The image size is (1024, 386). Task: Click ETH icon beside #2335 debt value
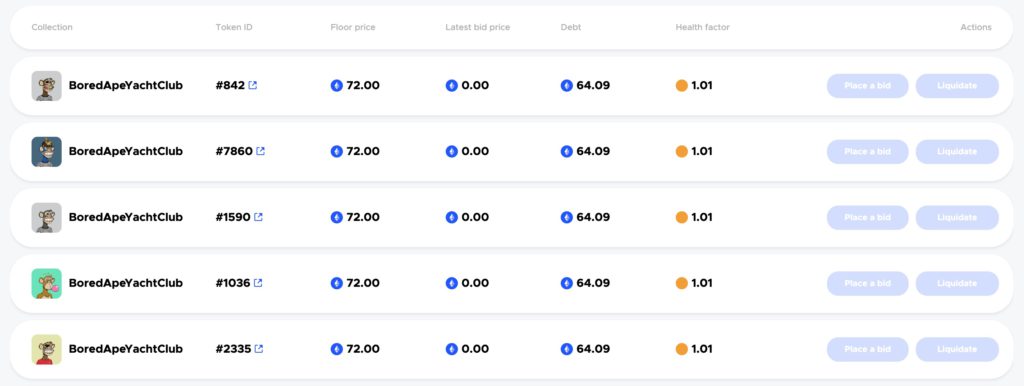tap(567, 349)
